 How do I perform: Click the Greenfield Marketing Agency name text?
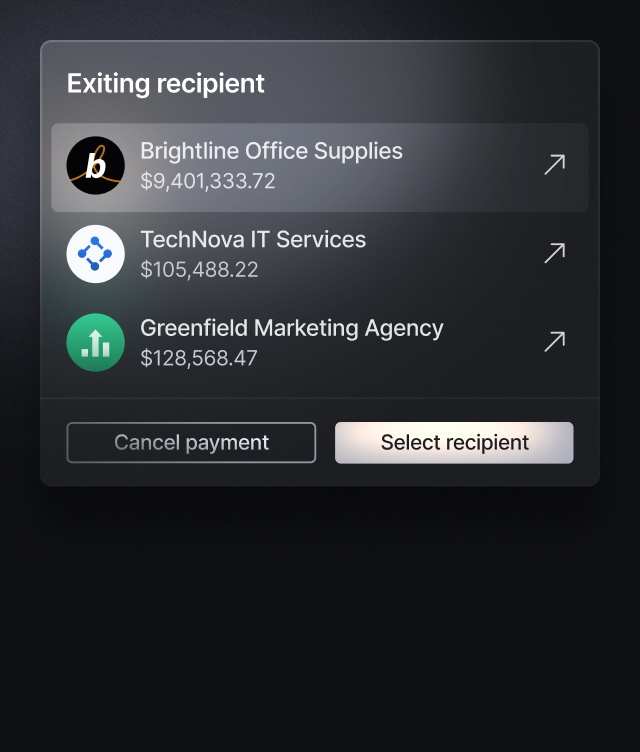(x=291, y=327)
